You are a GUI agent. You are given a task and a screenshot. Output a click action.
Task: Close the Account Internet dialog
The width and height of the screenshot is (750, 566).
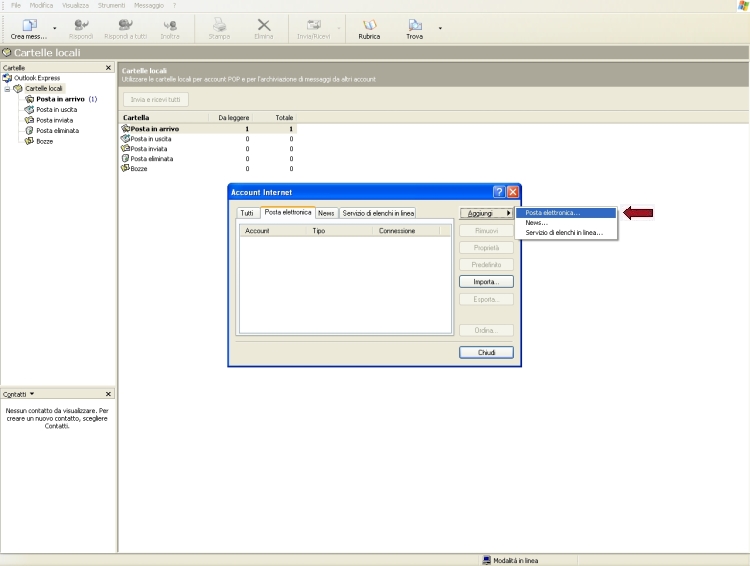pyautogui.click(x=513, y=192)
